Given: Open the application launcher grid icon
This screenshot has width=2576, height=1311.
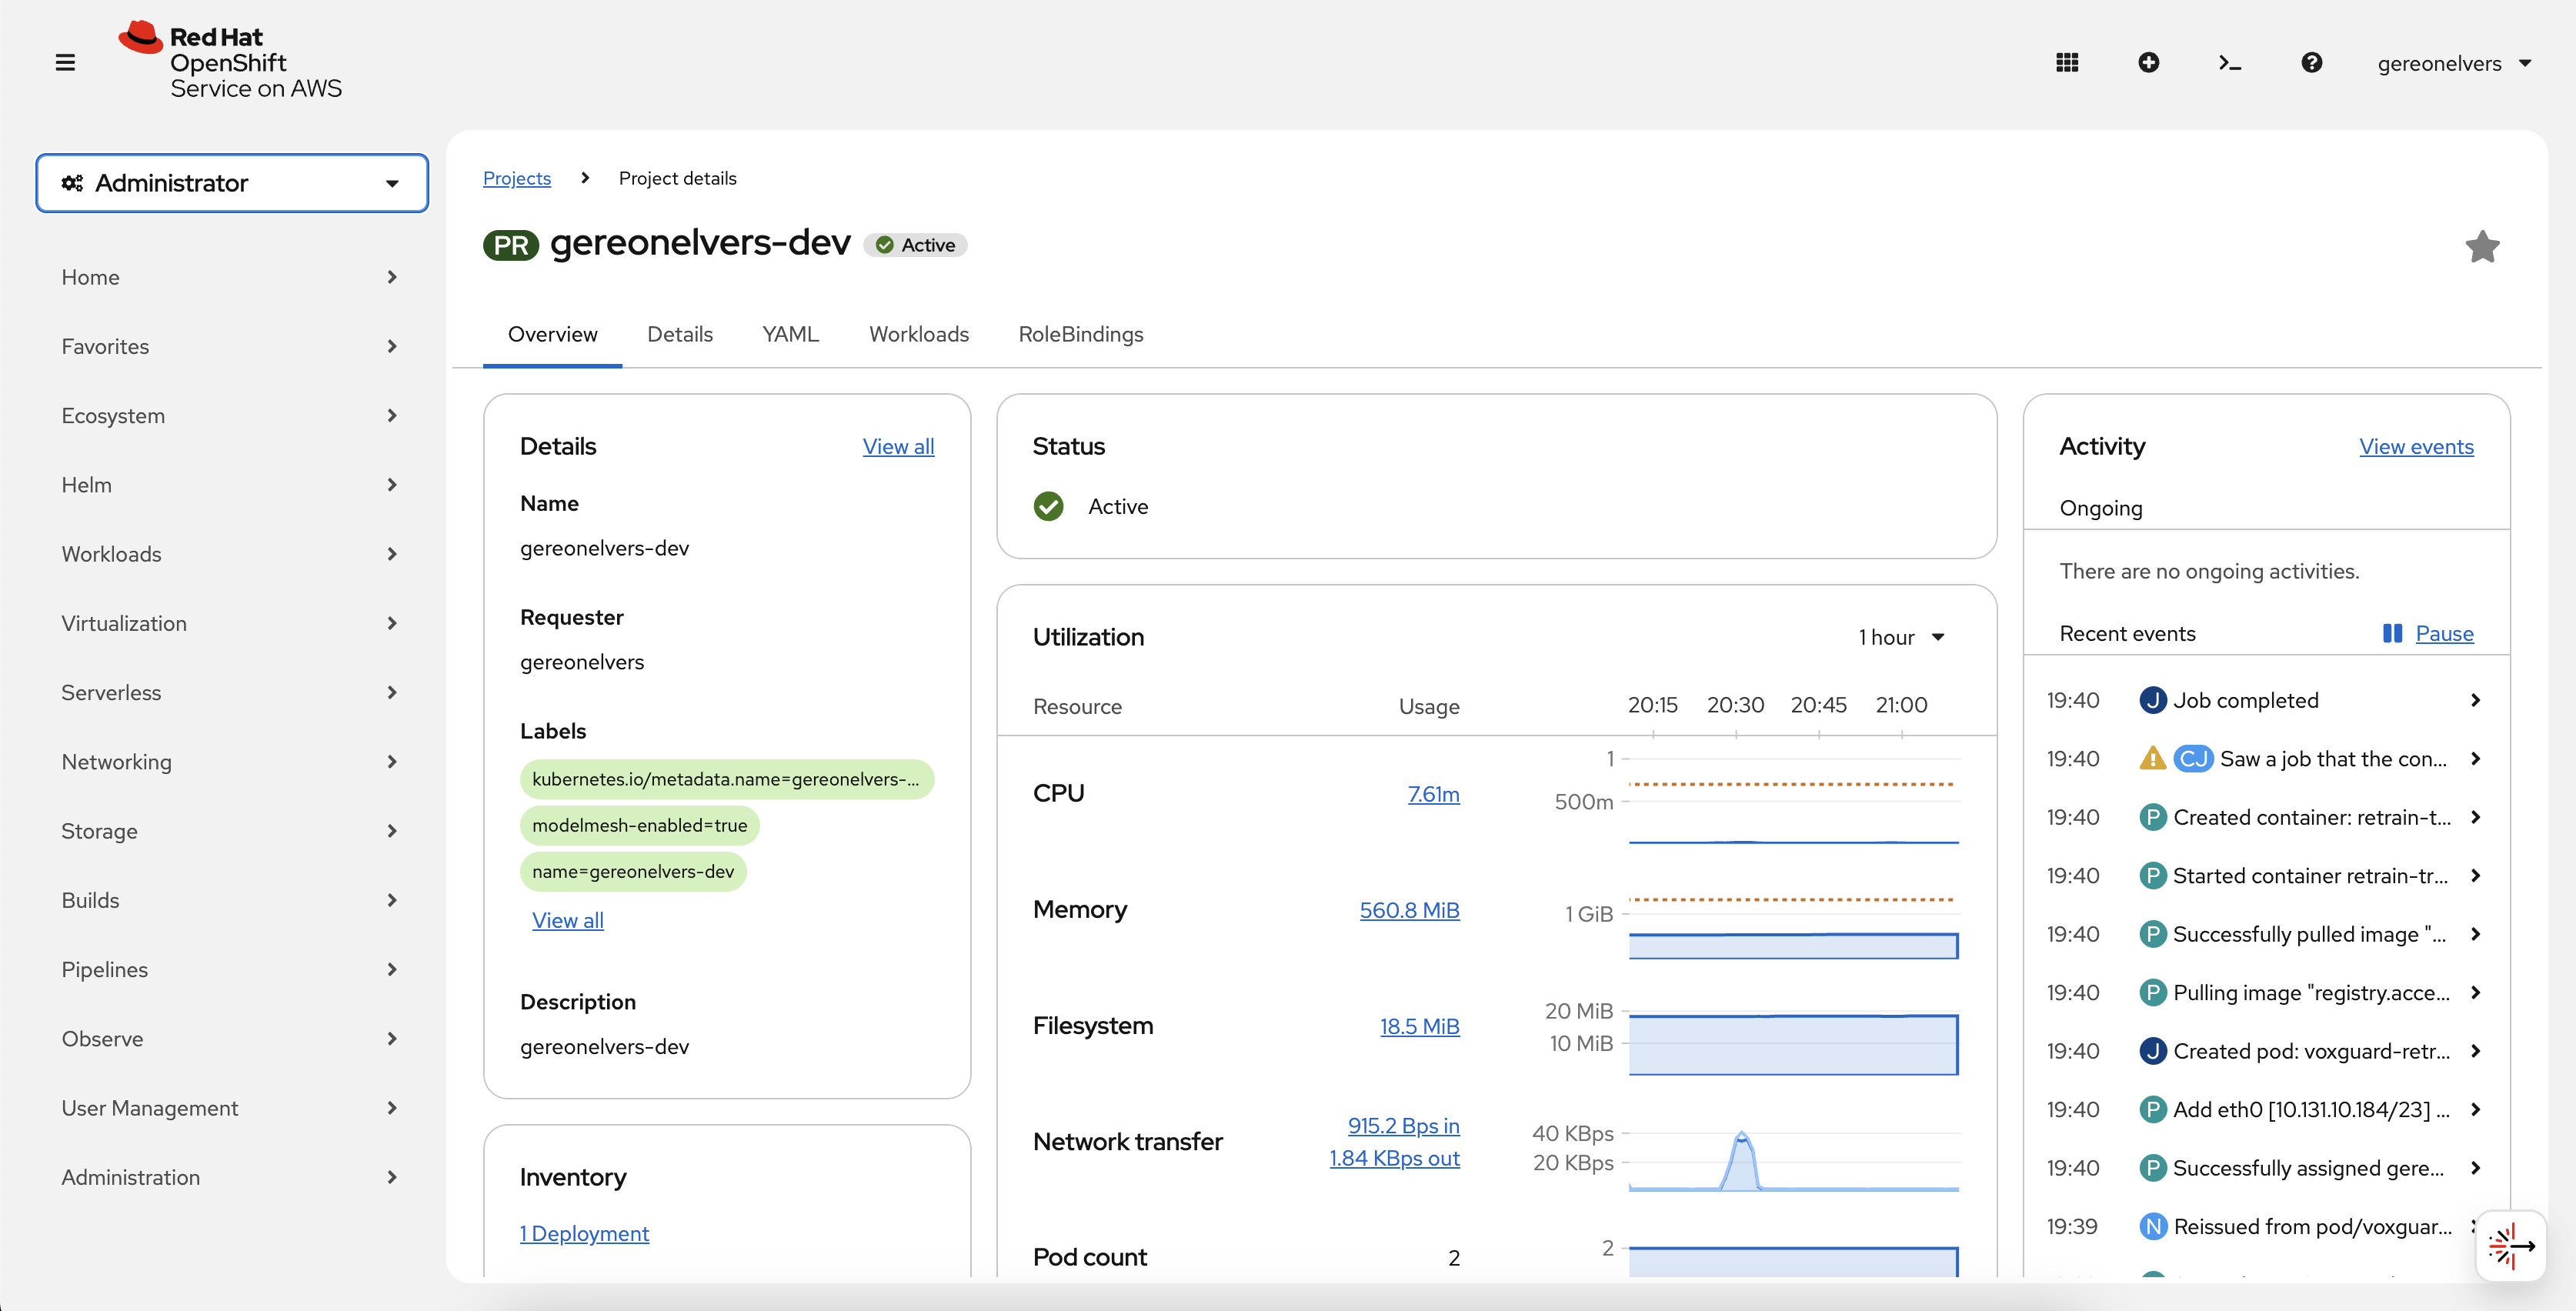Looking at the screenshot, I should coord(2068,62).
